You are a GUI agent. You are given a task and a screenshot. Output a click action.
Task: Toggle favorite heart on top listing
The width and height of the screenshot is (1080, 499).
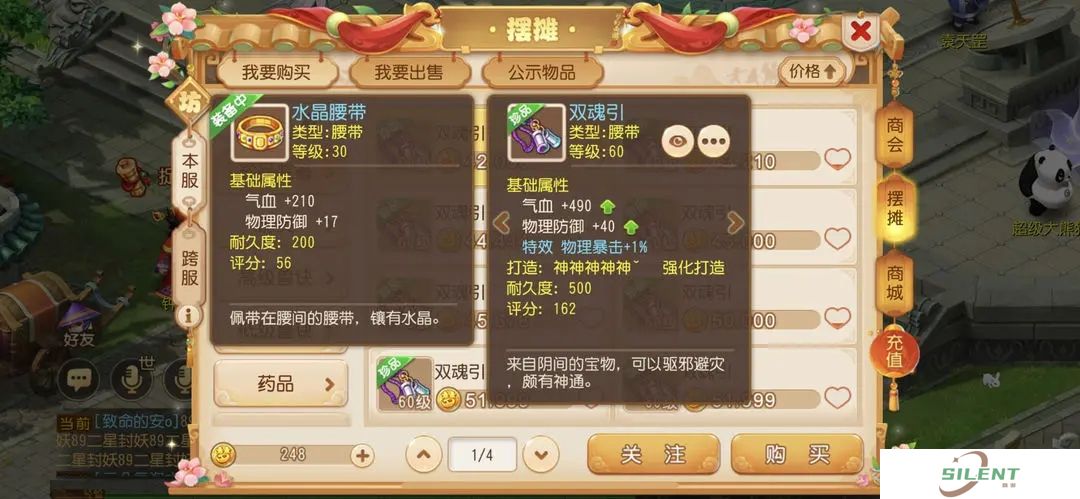click(x=838, y=160)
